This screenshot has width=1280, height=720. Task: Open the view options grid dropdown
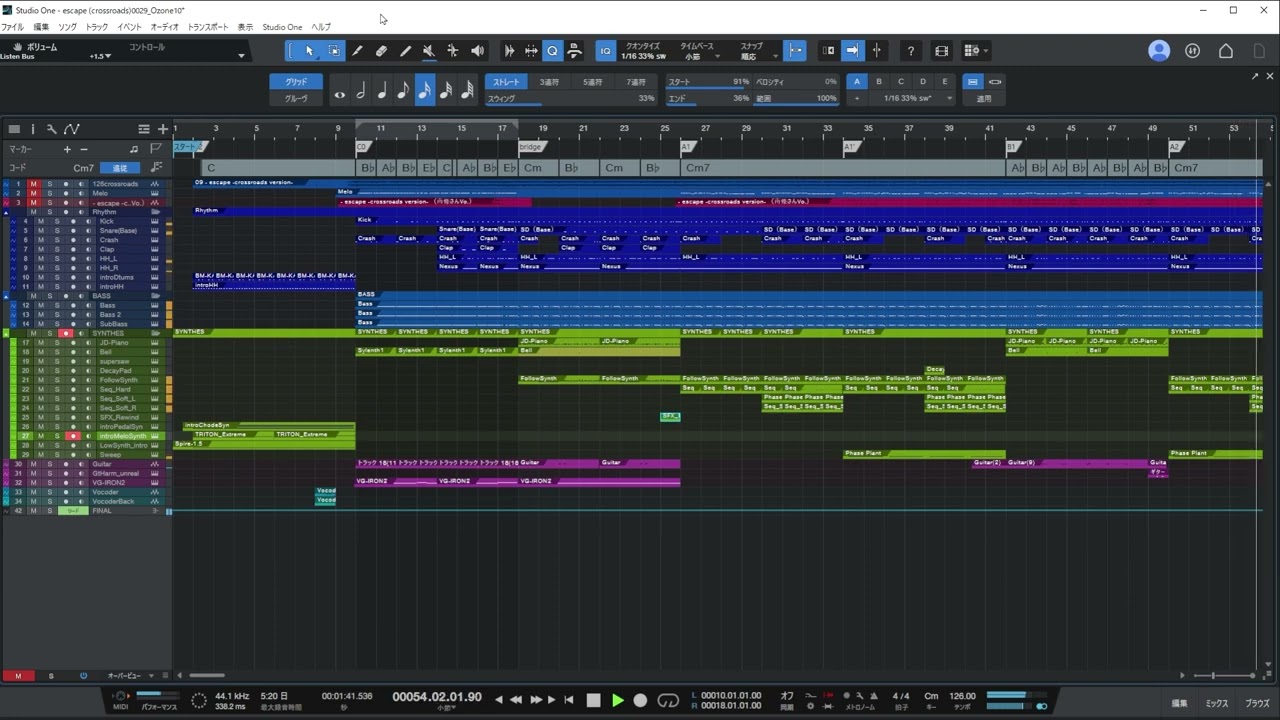tap(975, 51)
